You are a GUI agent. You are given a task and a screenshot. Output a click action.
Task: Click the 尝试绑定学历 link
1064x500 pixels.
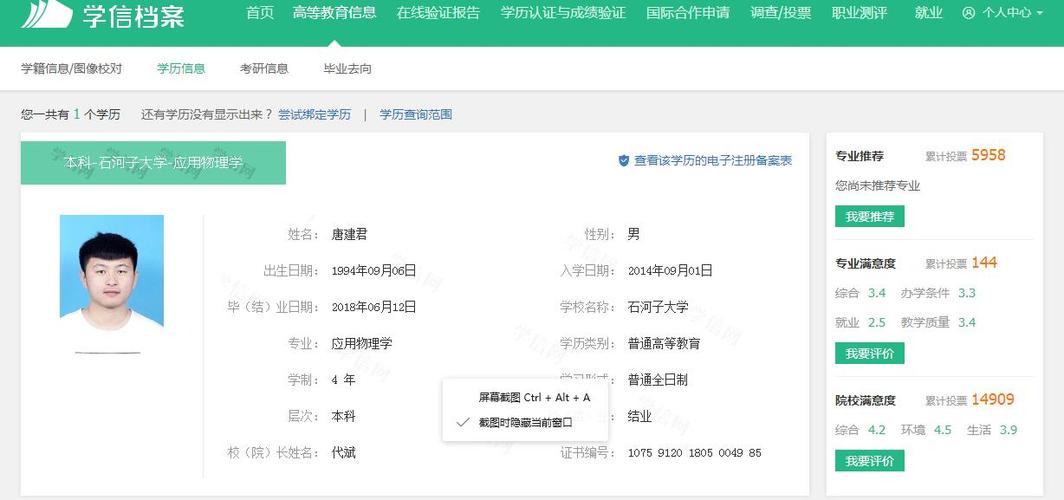point(315,115)
